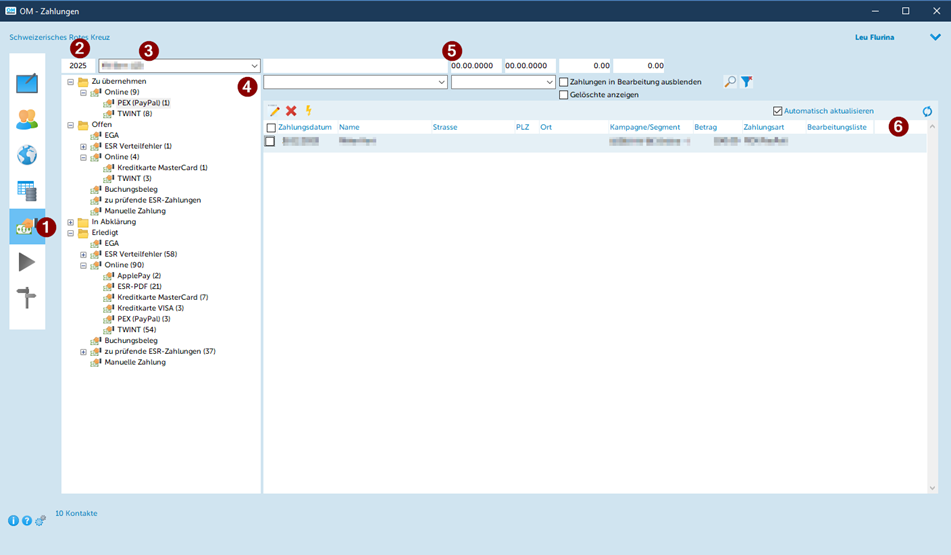Click the In Abklärung folder icon
951x555 pixels.
click(x=83, y=222)
